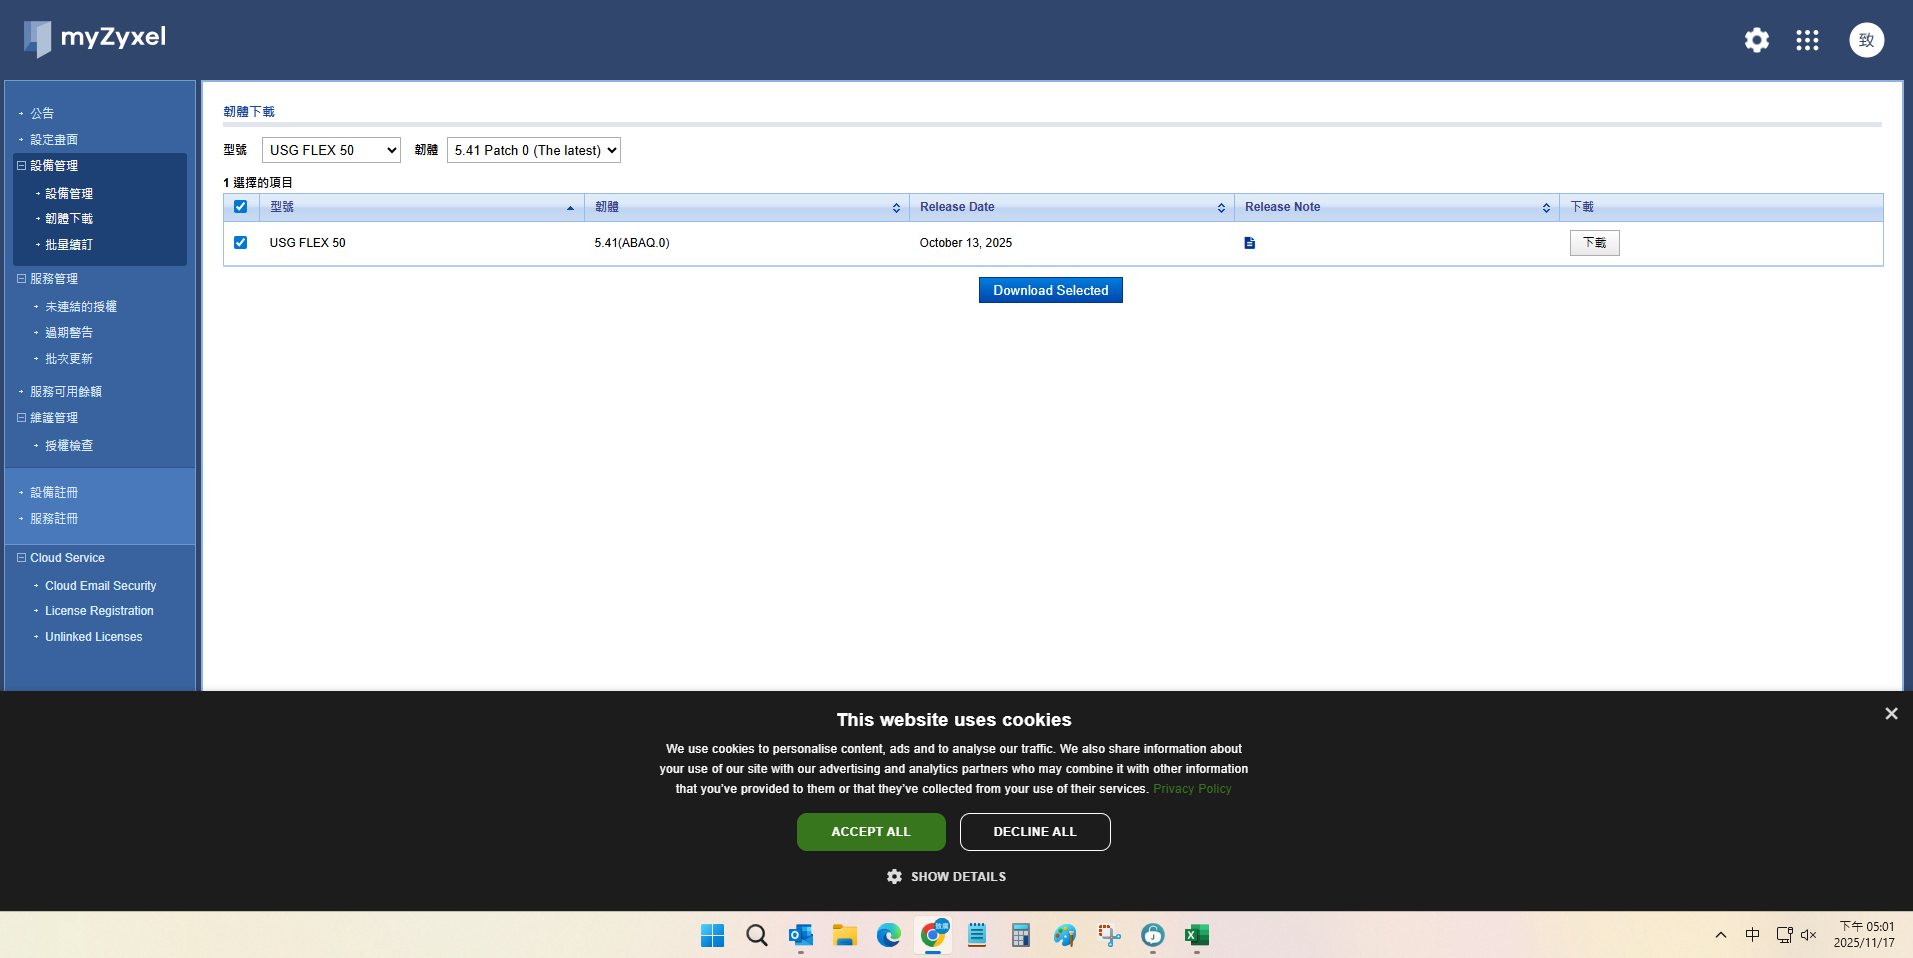This screenshot has width=1913, height=958.
Task: Open the settings gear in the header
Action: pyautogui.click(x=1757, y=40)
